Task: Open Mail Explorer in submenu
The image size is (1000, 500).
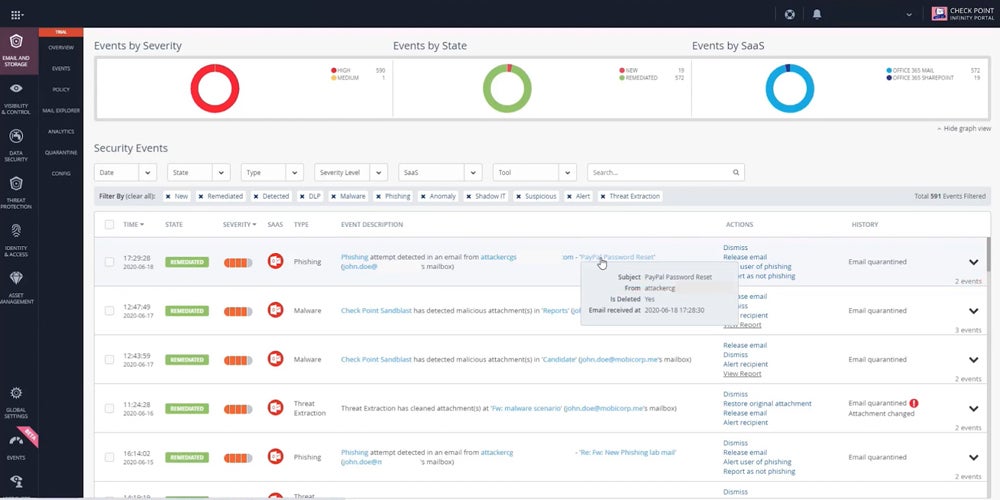Action: tap(61, 111)
